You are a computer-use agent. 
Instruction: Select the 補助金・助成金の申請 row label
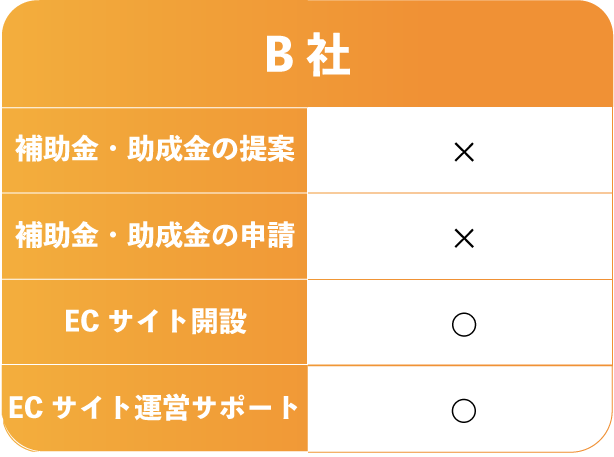pos(154,237)
